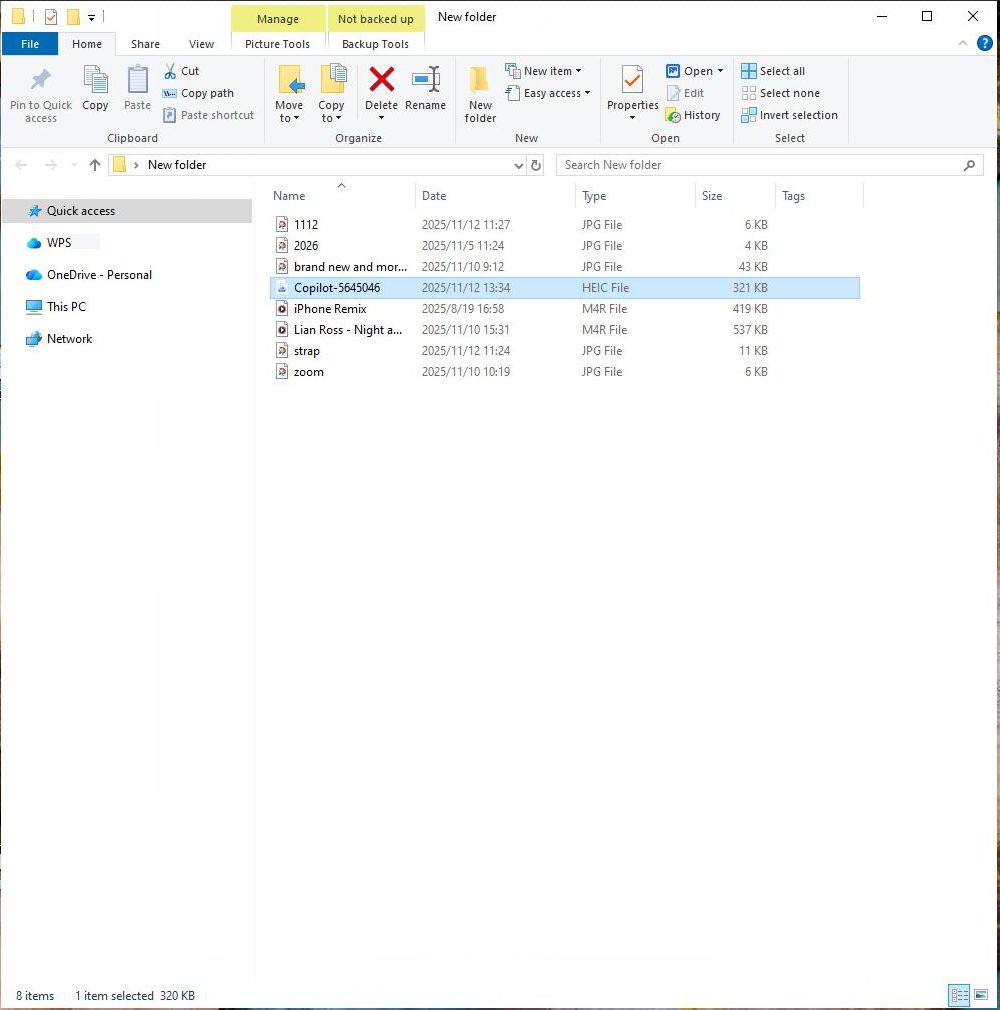Open the New item dropdown menu
The image size is (1000, 1010).
(545, 71)
